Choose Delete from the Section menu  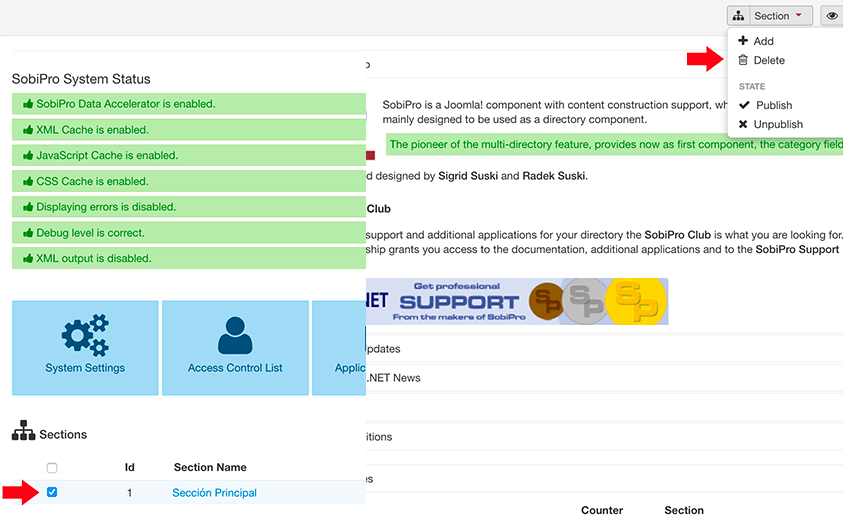click(769, 60)
